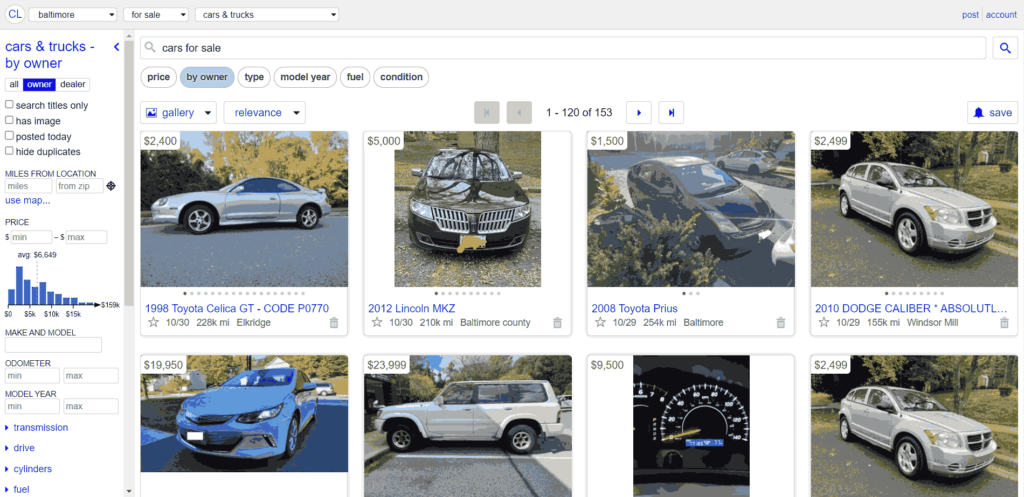Focus the cars for sale search field
This screenshot has height=497, width=1024.
(563, 48)
